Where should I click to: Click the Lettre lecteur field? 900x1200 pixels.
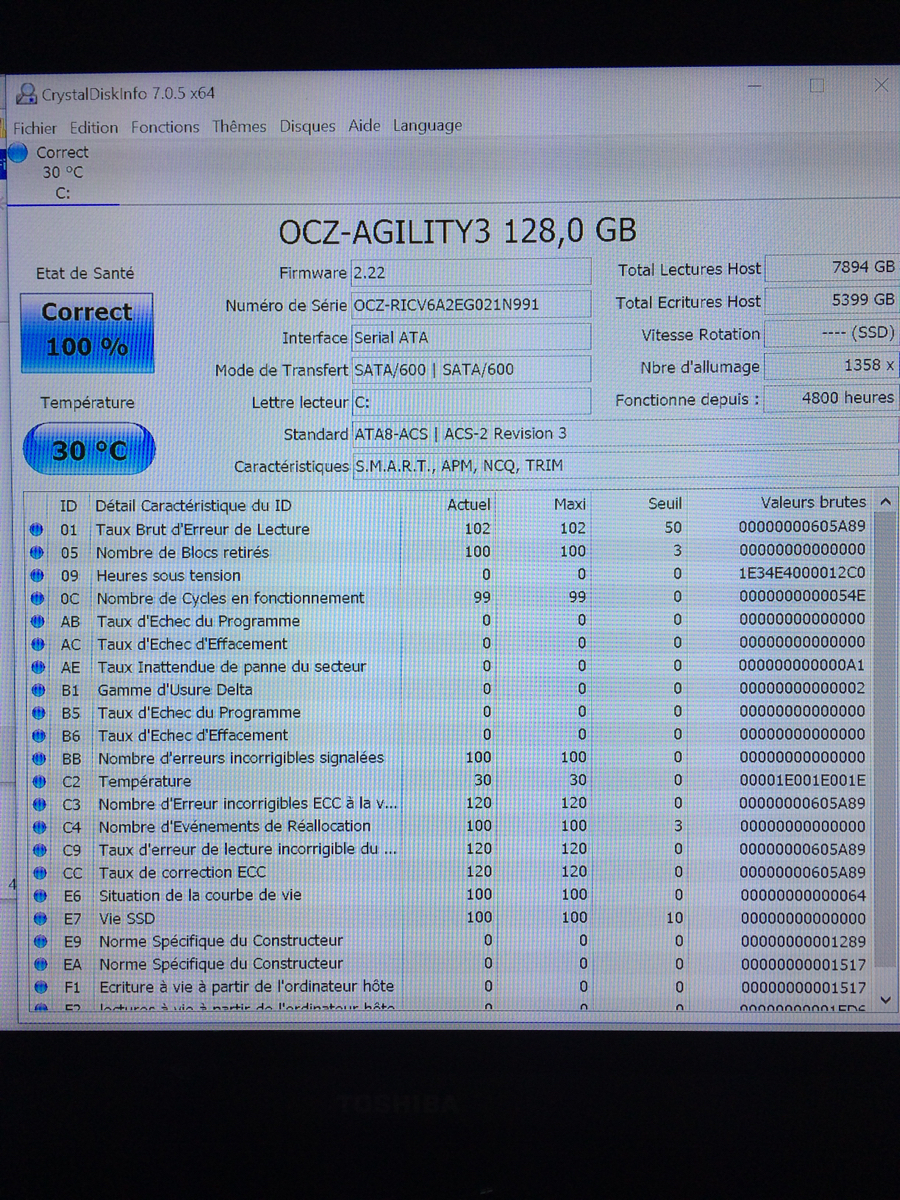click(x=470, y=402)
